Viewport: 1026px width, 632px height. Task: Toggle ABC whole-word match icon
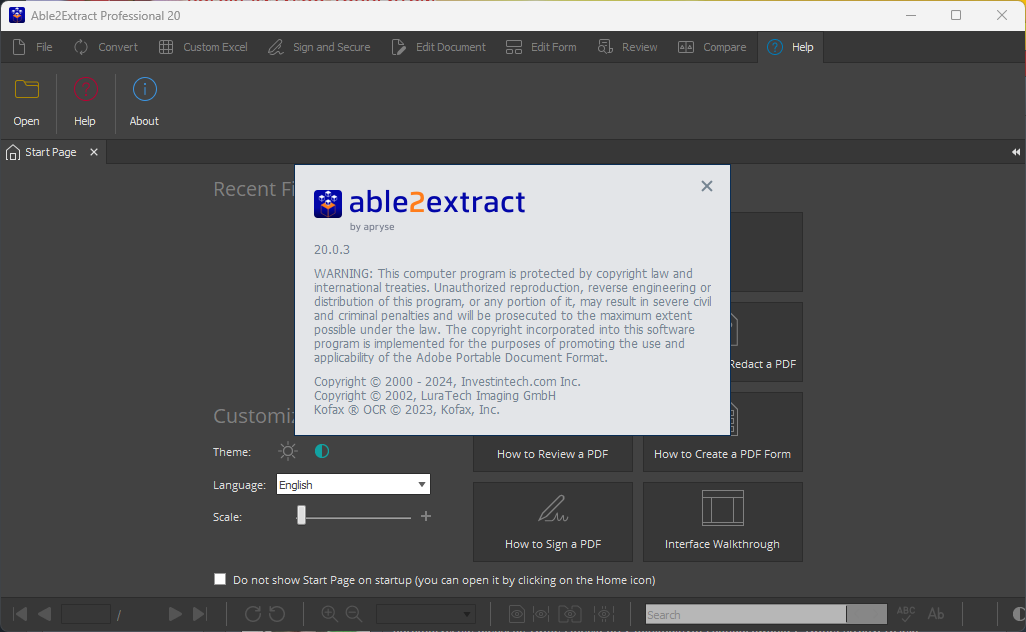[906, 614]
